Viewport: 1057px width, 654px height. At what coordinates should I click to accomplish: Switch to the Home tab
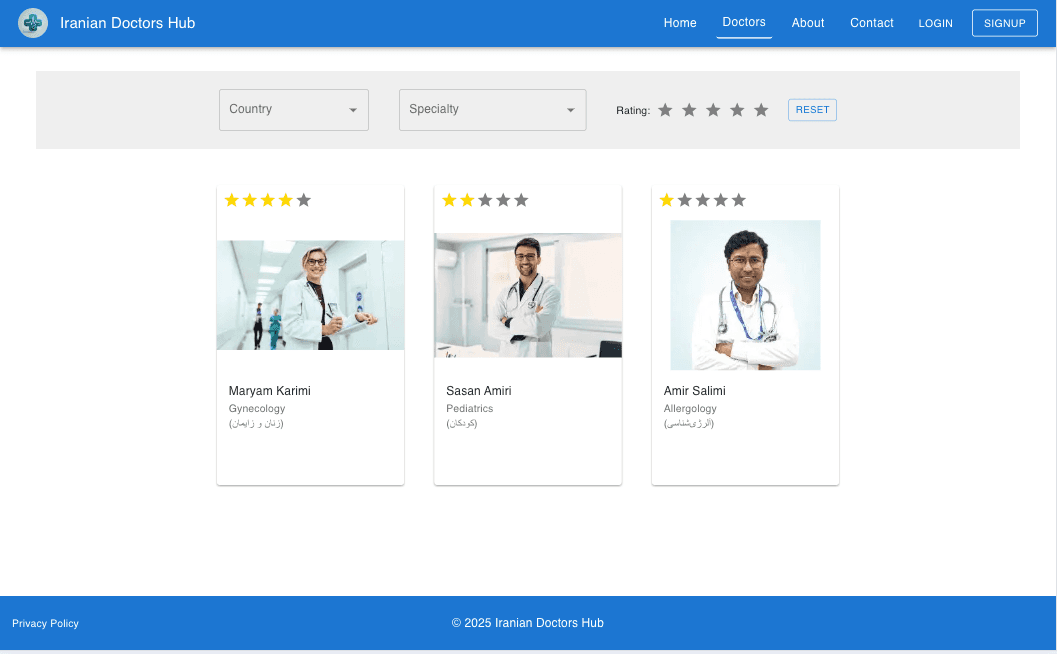coord(680,22)
